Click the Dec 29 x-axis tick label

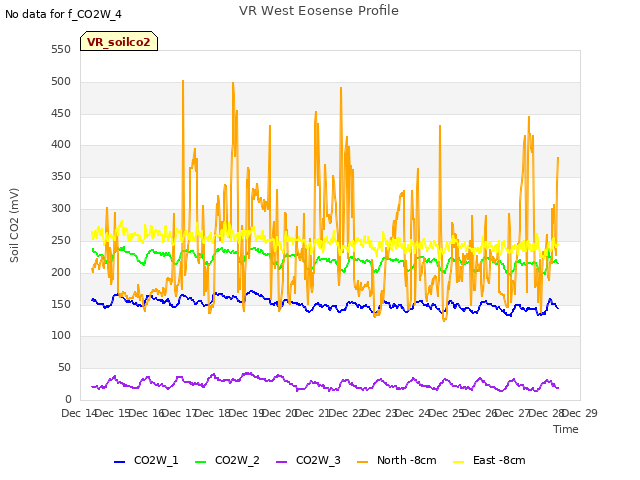coord(580,413)
